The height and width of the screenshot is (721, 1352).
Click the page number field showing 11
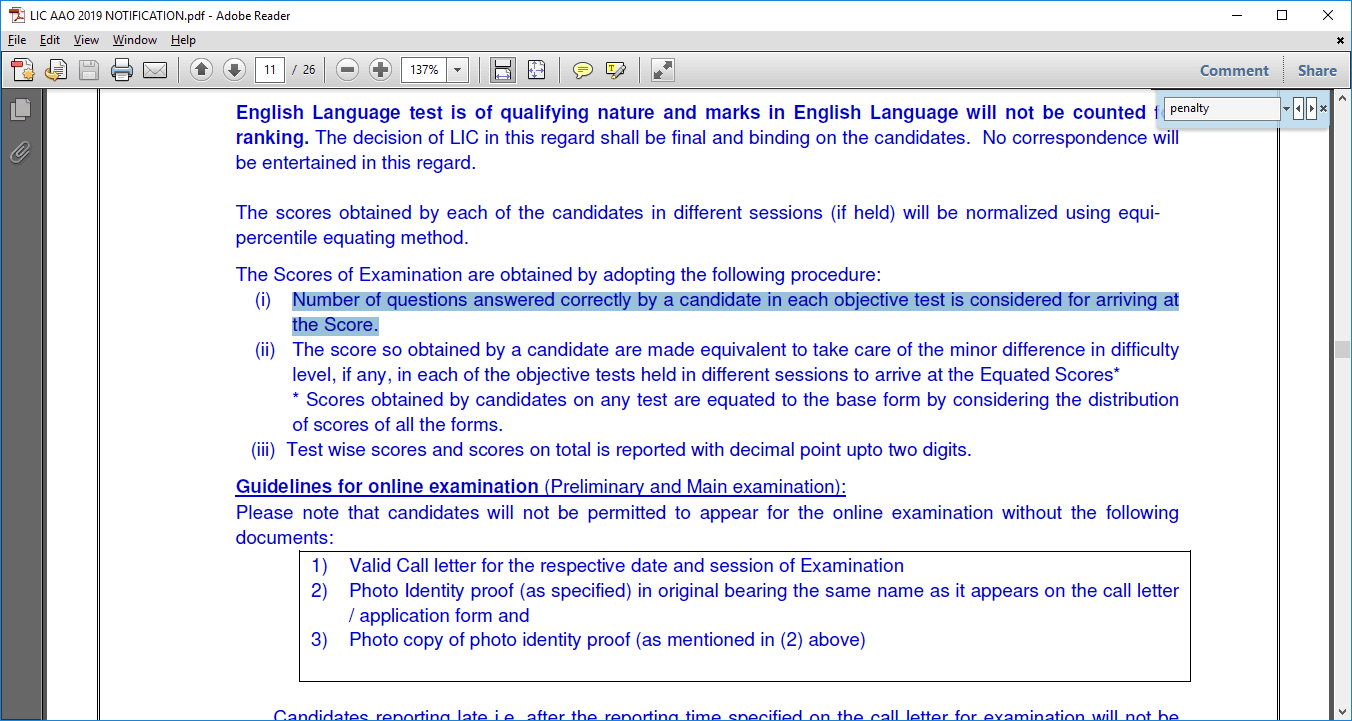tap(270, 70)
